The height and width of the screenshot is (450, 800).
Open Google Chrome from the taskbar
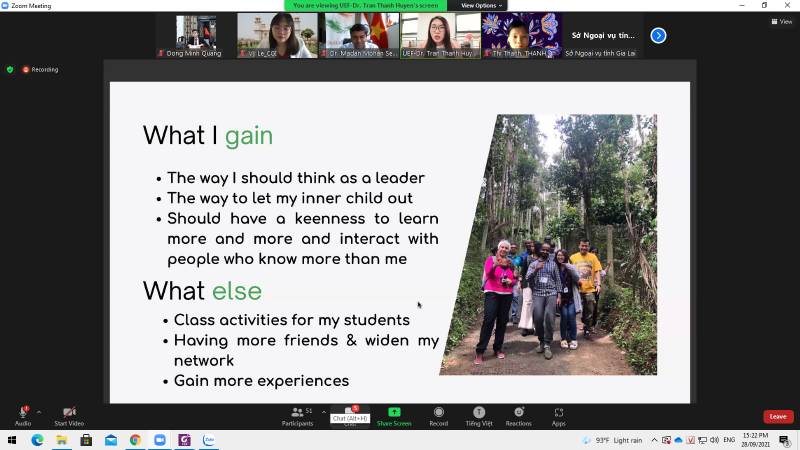tap(135, 440)
